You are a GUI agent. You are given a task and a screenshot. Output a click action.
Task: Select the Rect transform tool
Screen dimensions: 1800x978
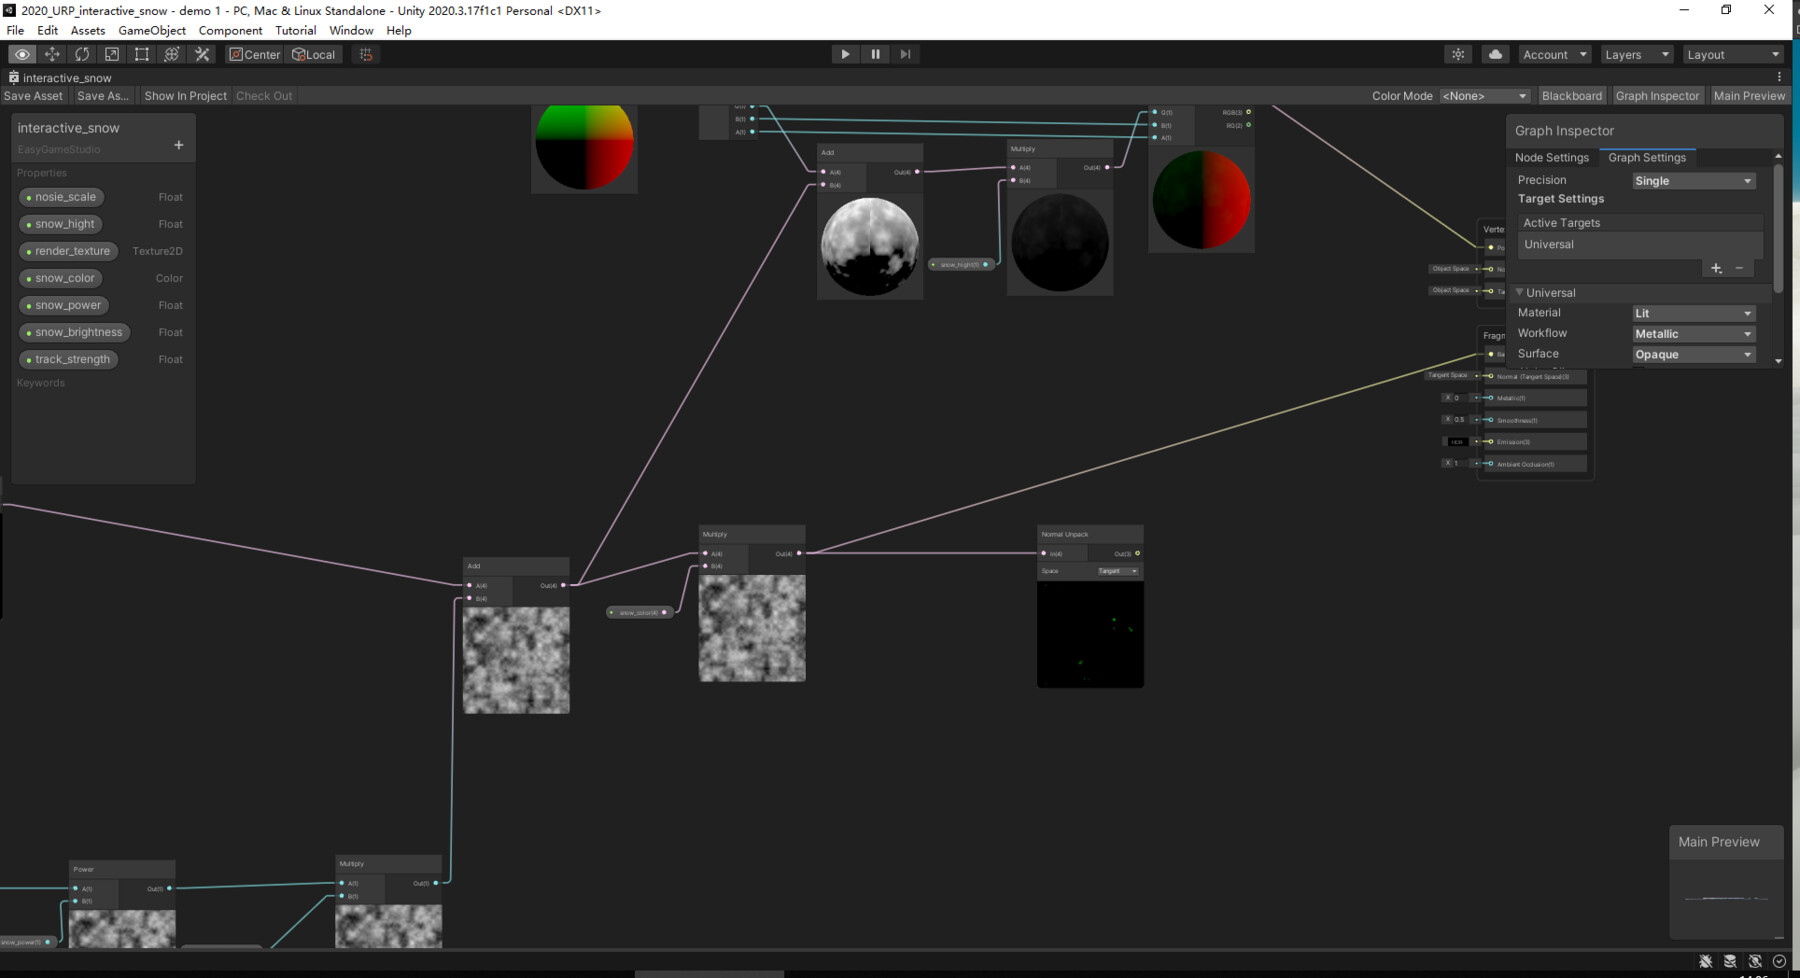point(142,55)
